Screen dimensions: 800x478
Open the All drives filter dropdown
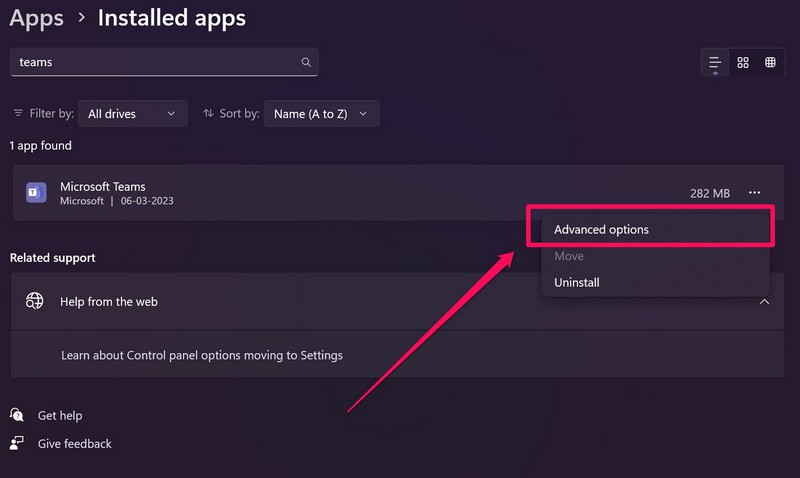pyautogui.click(x=132, y=114)
